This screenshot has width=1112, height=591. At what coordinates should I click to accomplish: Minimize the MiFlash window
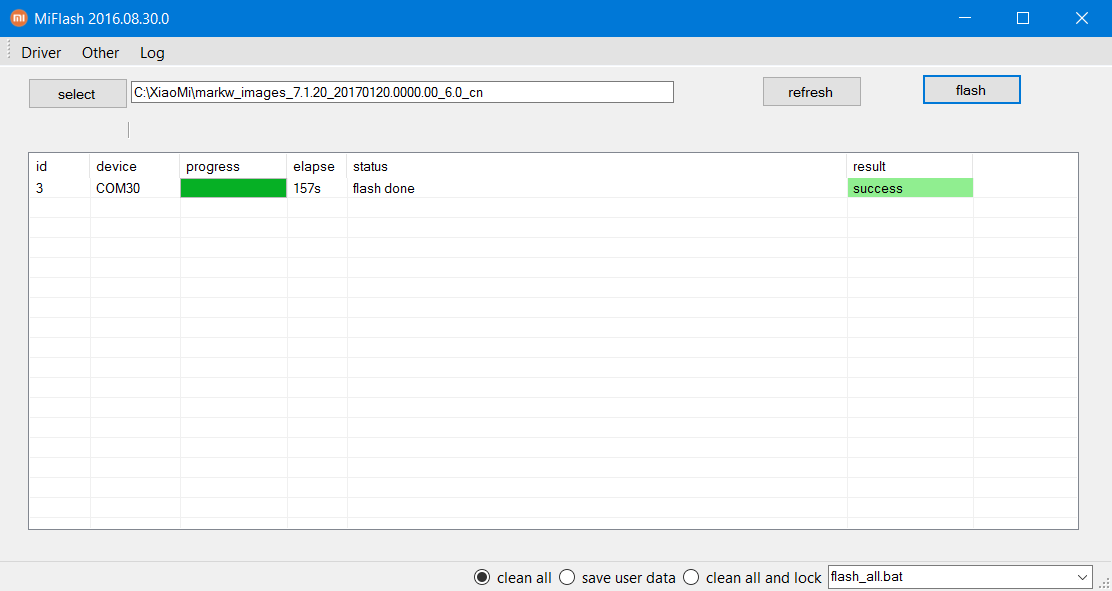(x=963, y=18)
